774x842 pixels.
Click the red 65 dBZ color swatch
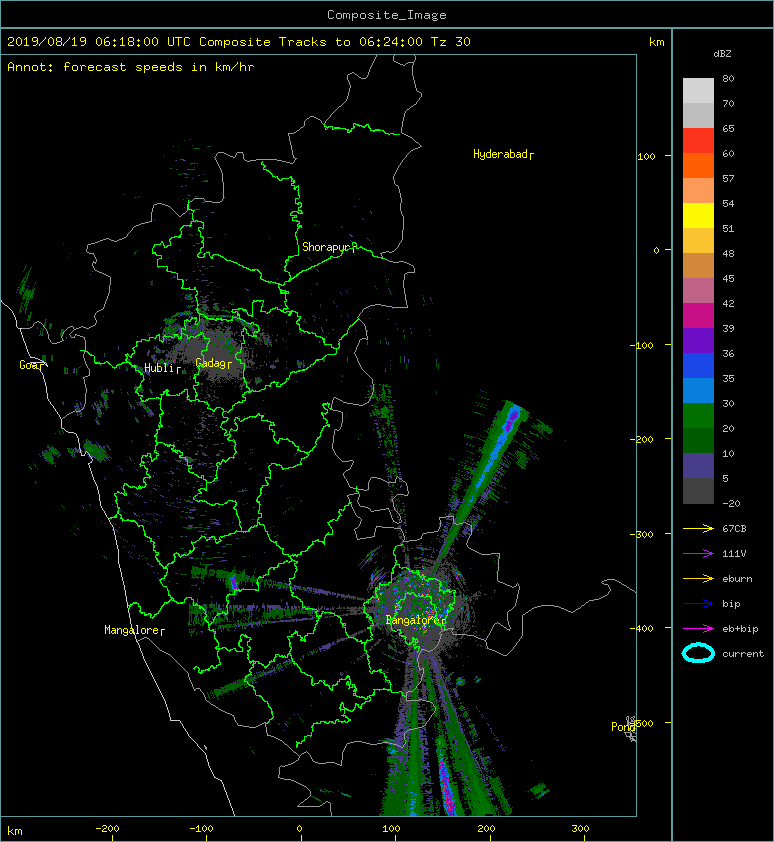point(698,141)
